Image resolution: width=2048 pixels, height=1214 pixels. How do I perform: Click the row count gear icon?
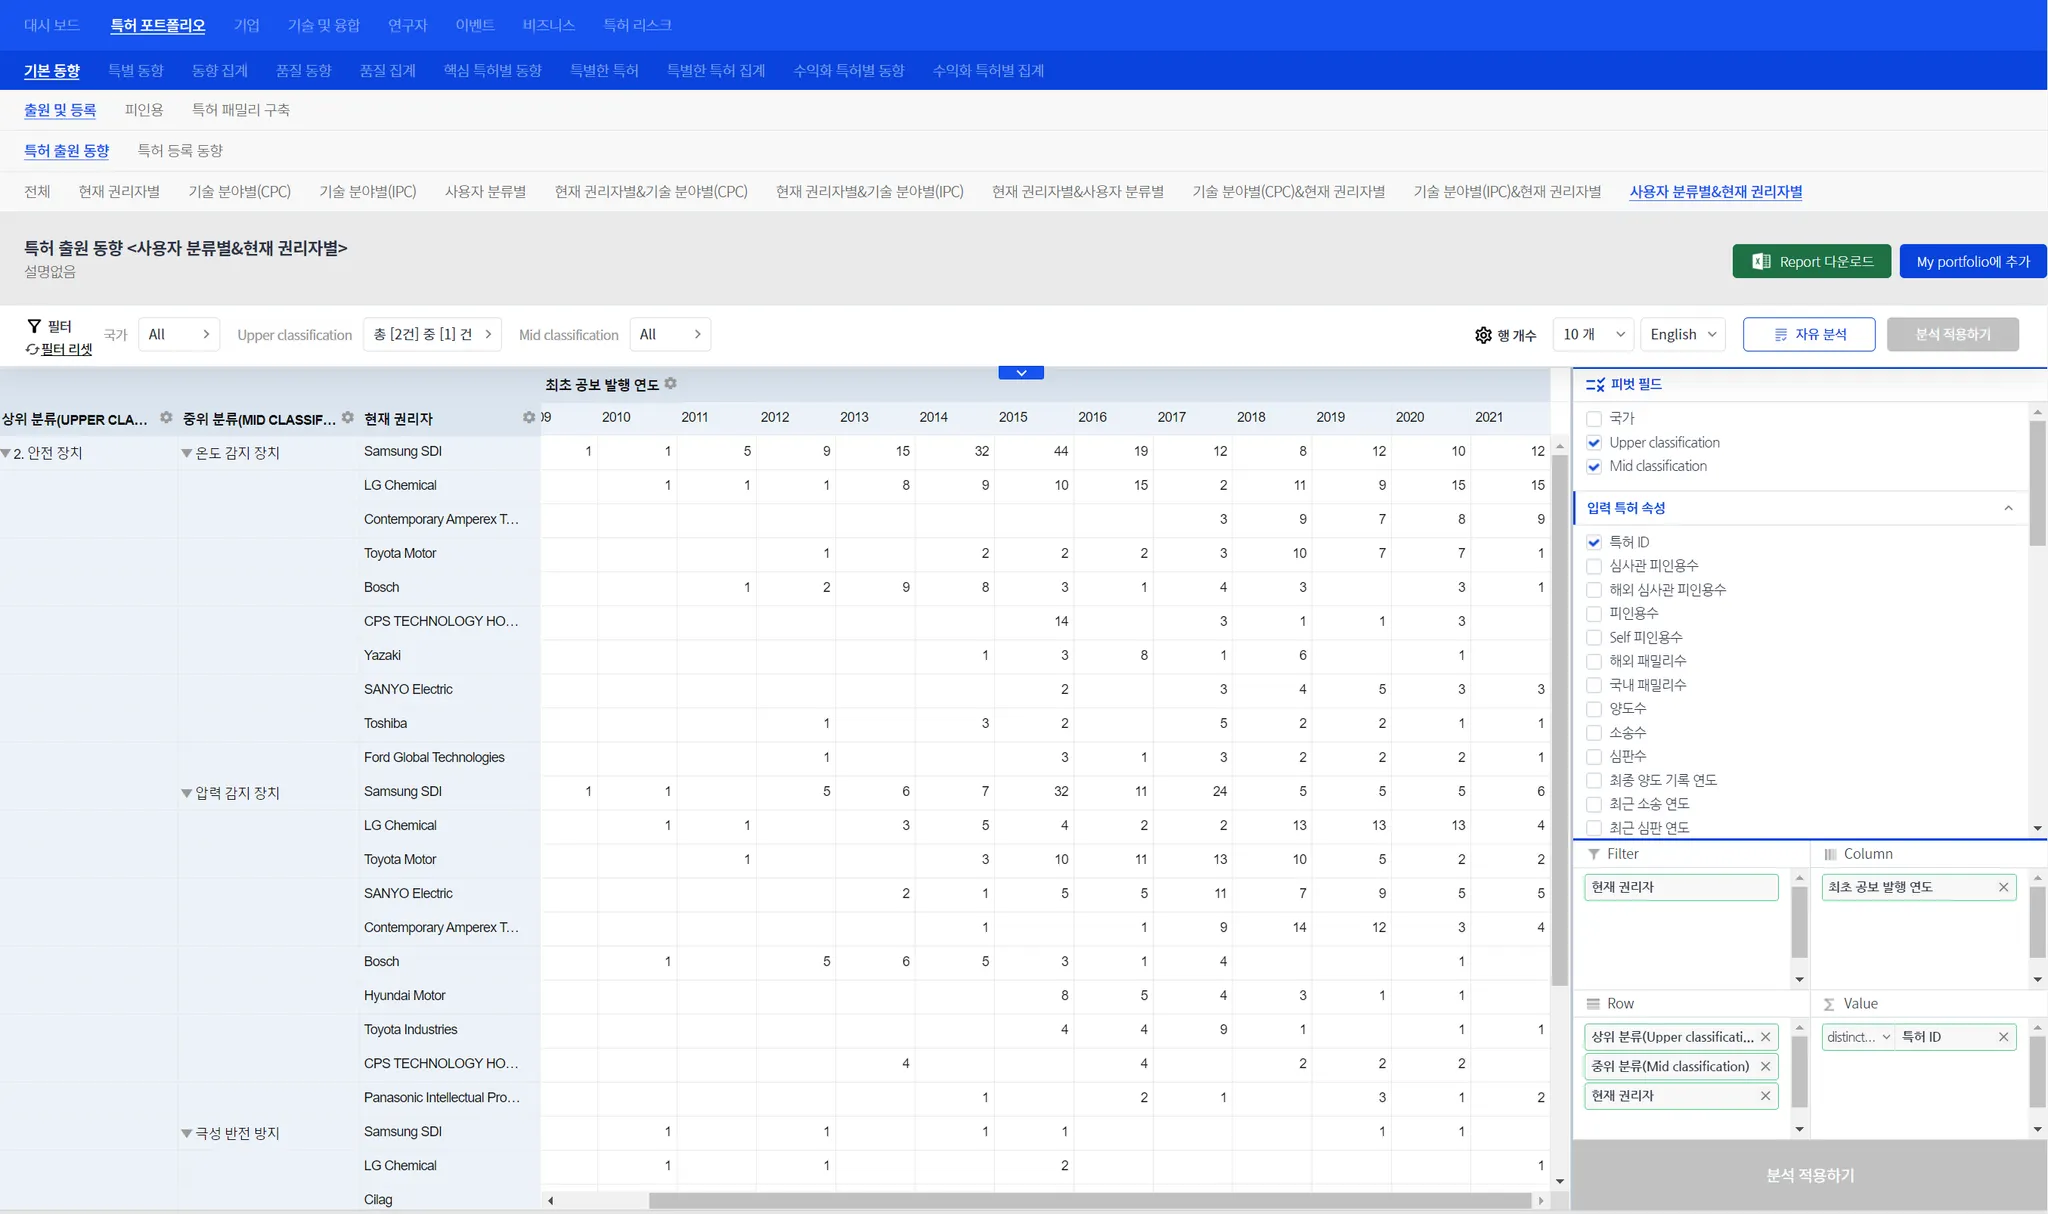click(1483, 335)
